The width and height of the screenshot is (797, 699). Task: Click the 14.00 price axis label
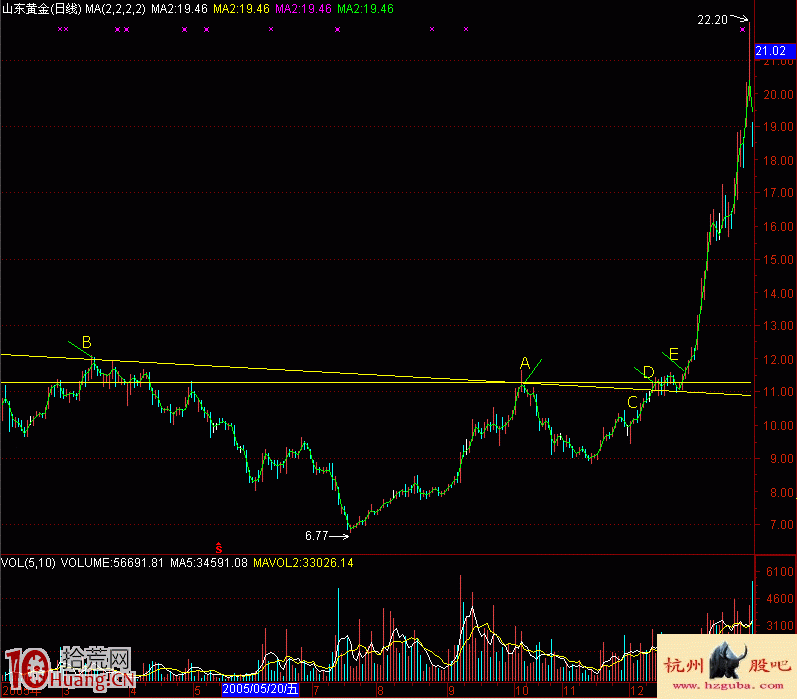tap(779, 293)
